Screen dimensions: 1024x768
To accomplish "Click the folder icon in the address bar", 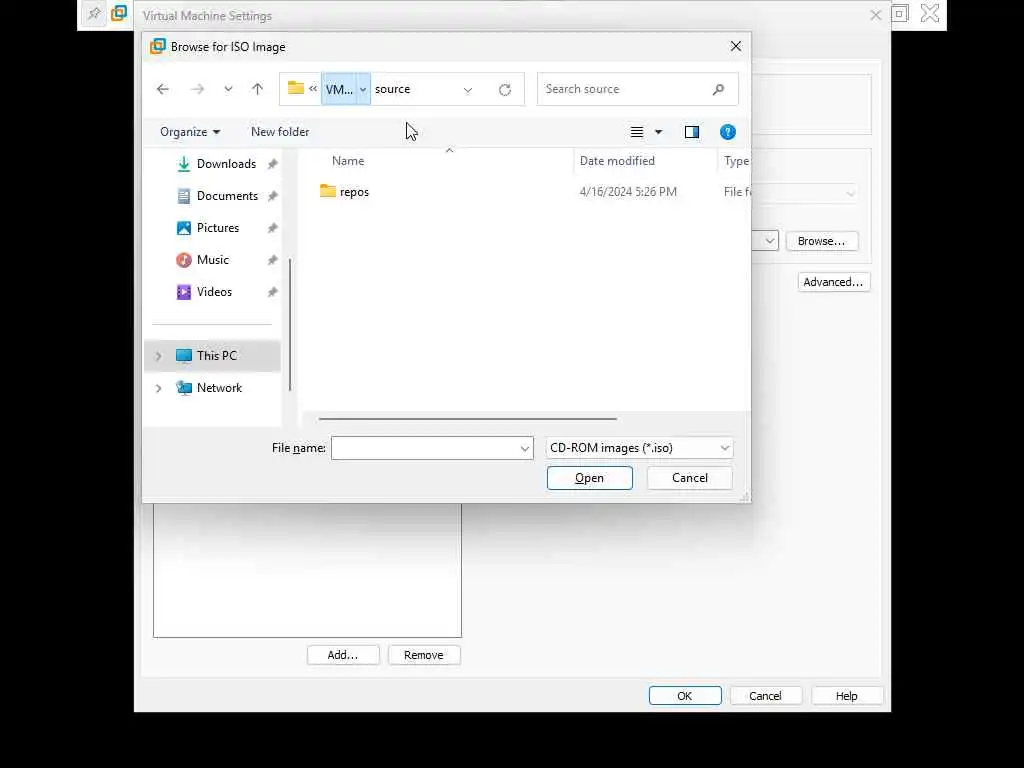I will (x=296, y=88).
